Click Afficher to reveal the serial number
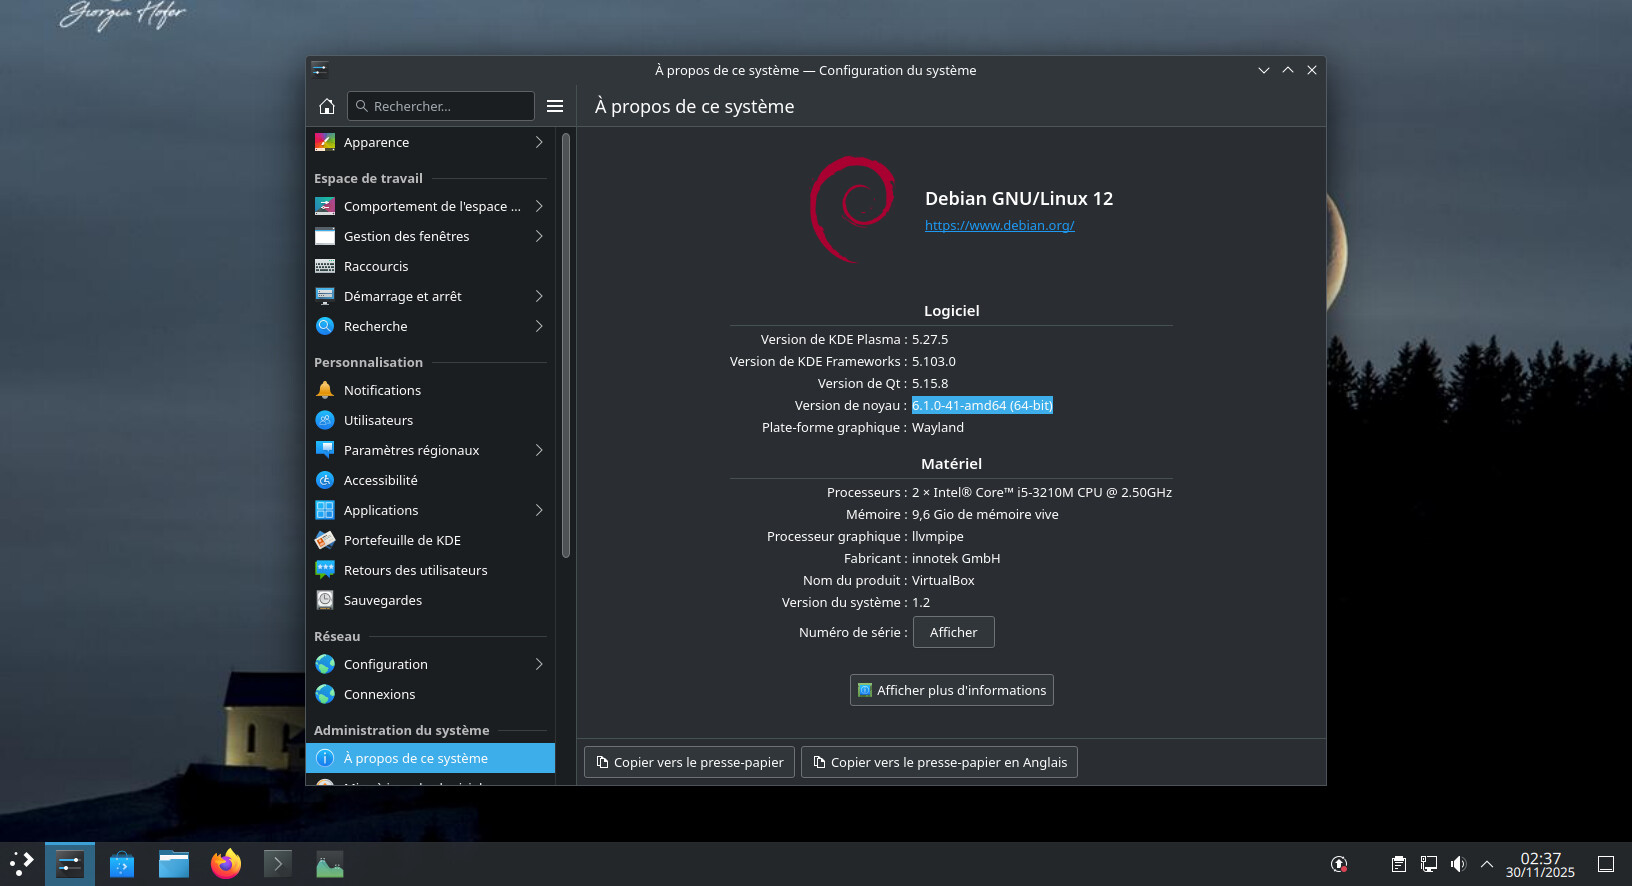This screenshot has width=1632, height=886. 953,632
